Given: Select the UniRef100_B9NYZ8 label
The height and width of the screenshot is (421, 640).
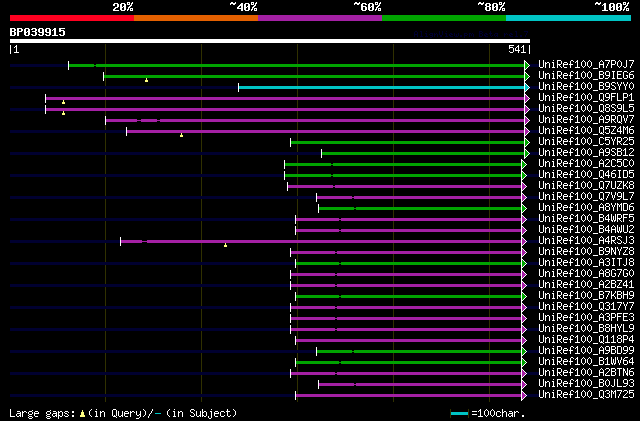Looking at the screenshot, I should tap(586, 252).
